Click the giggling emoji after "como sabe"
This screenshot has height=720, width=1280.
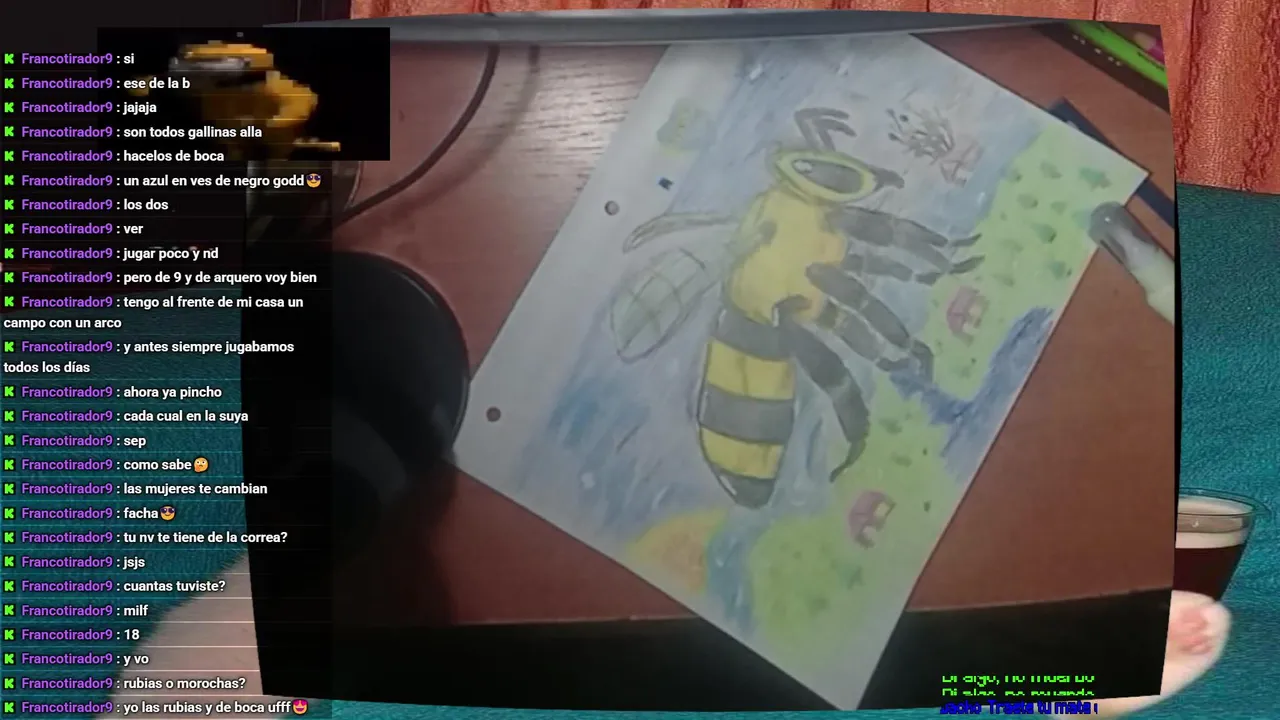pyautogui.click(x=201, y=465)
